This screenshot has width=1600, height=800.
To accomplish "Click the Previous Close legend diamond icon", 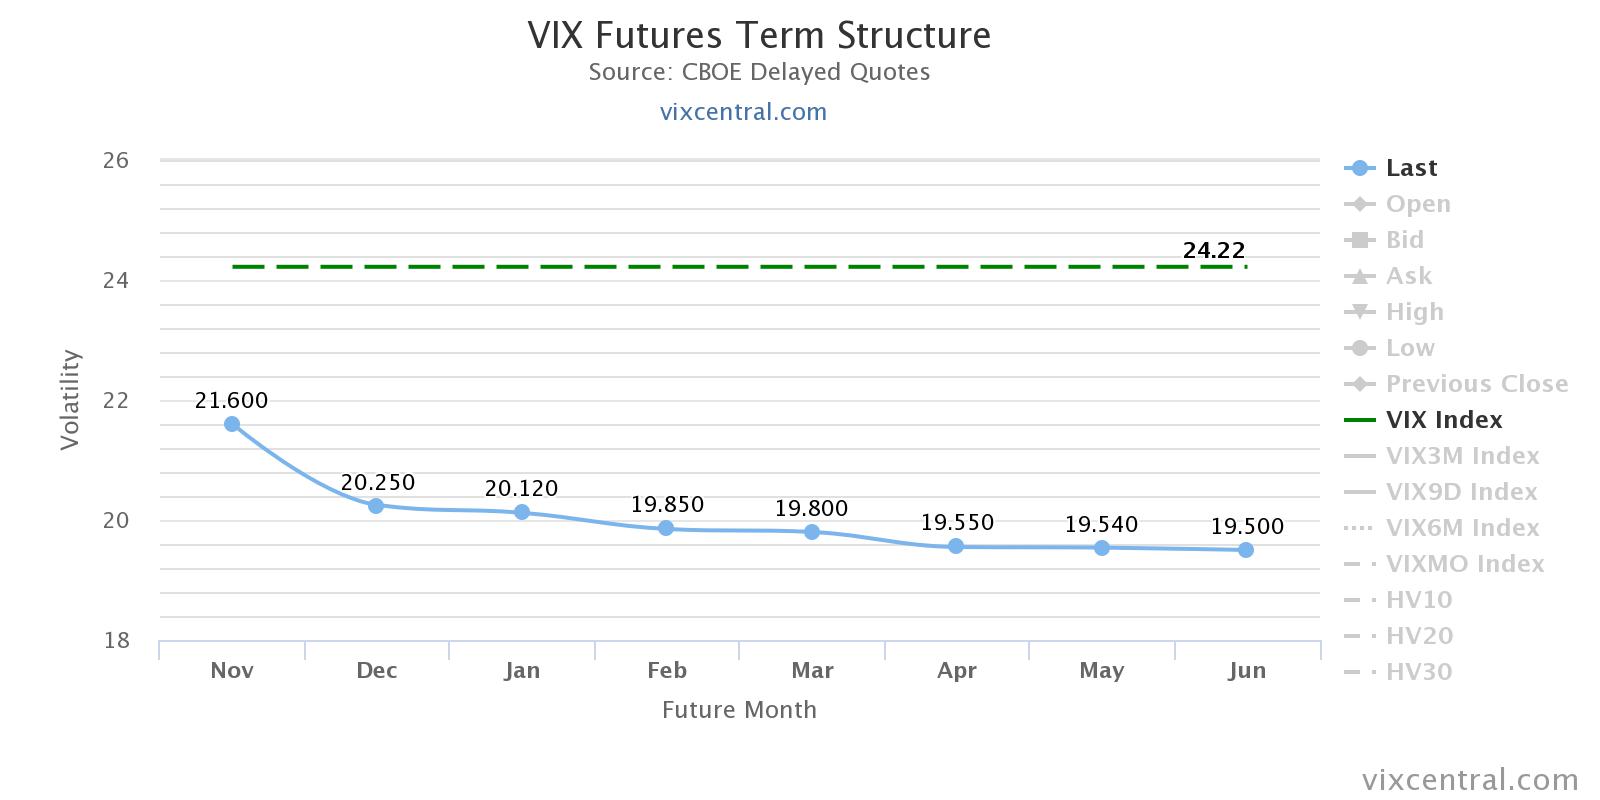I will 1359,384.
